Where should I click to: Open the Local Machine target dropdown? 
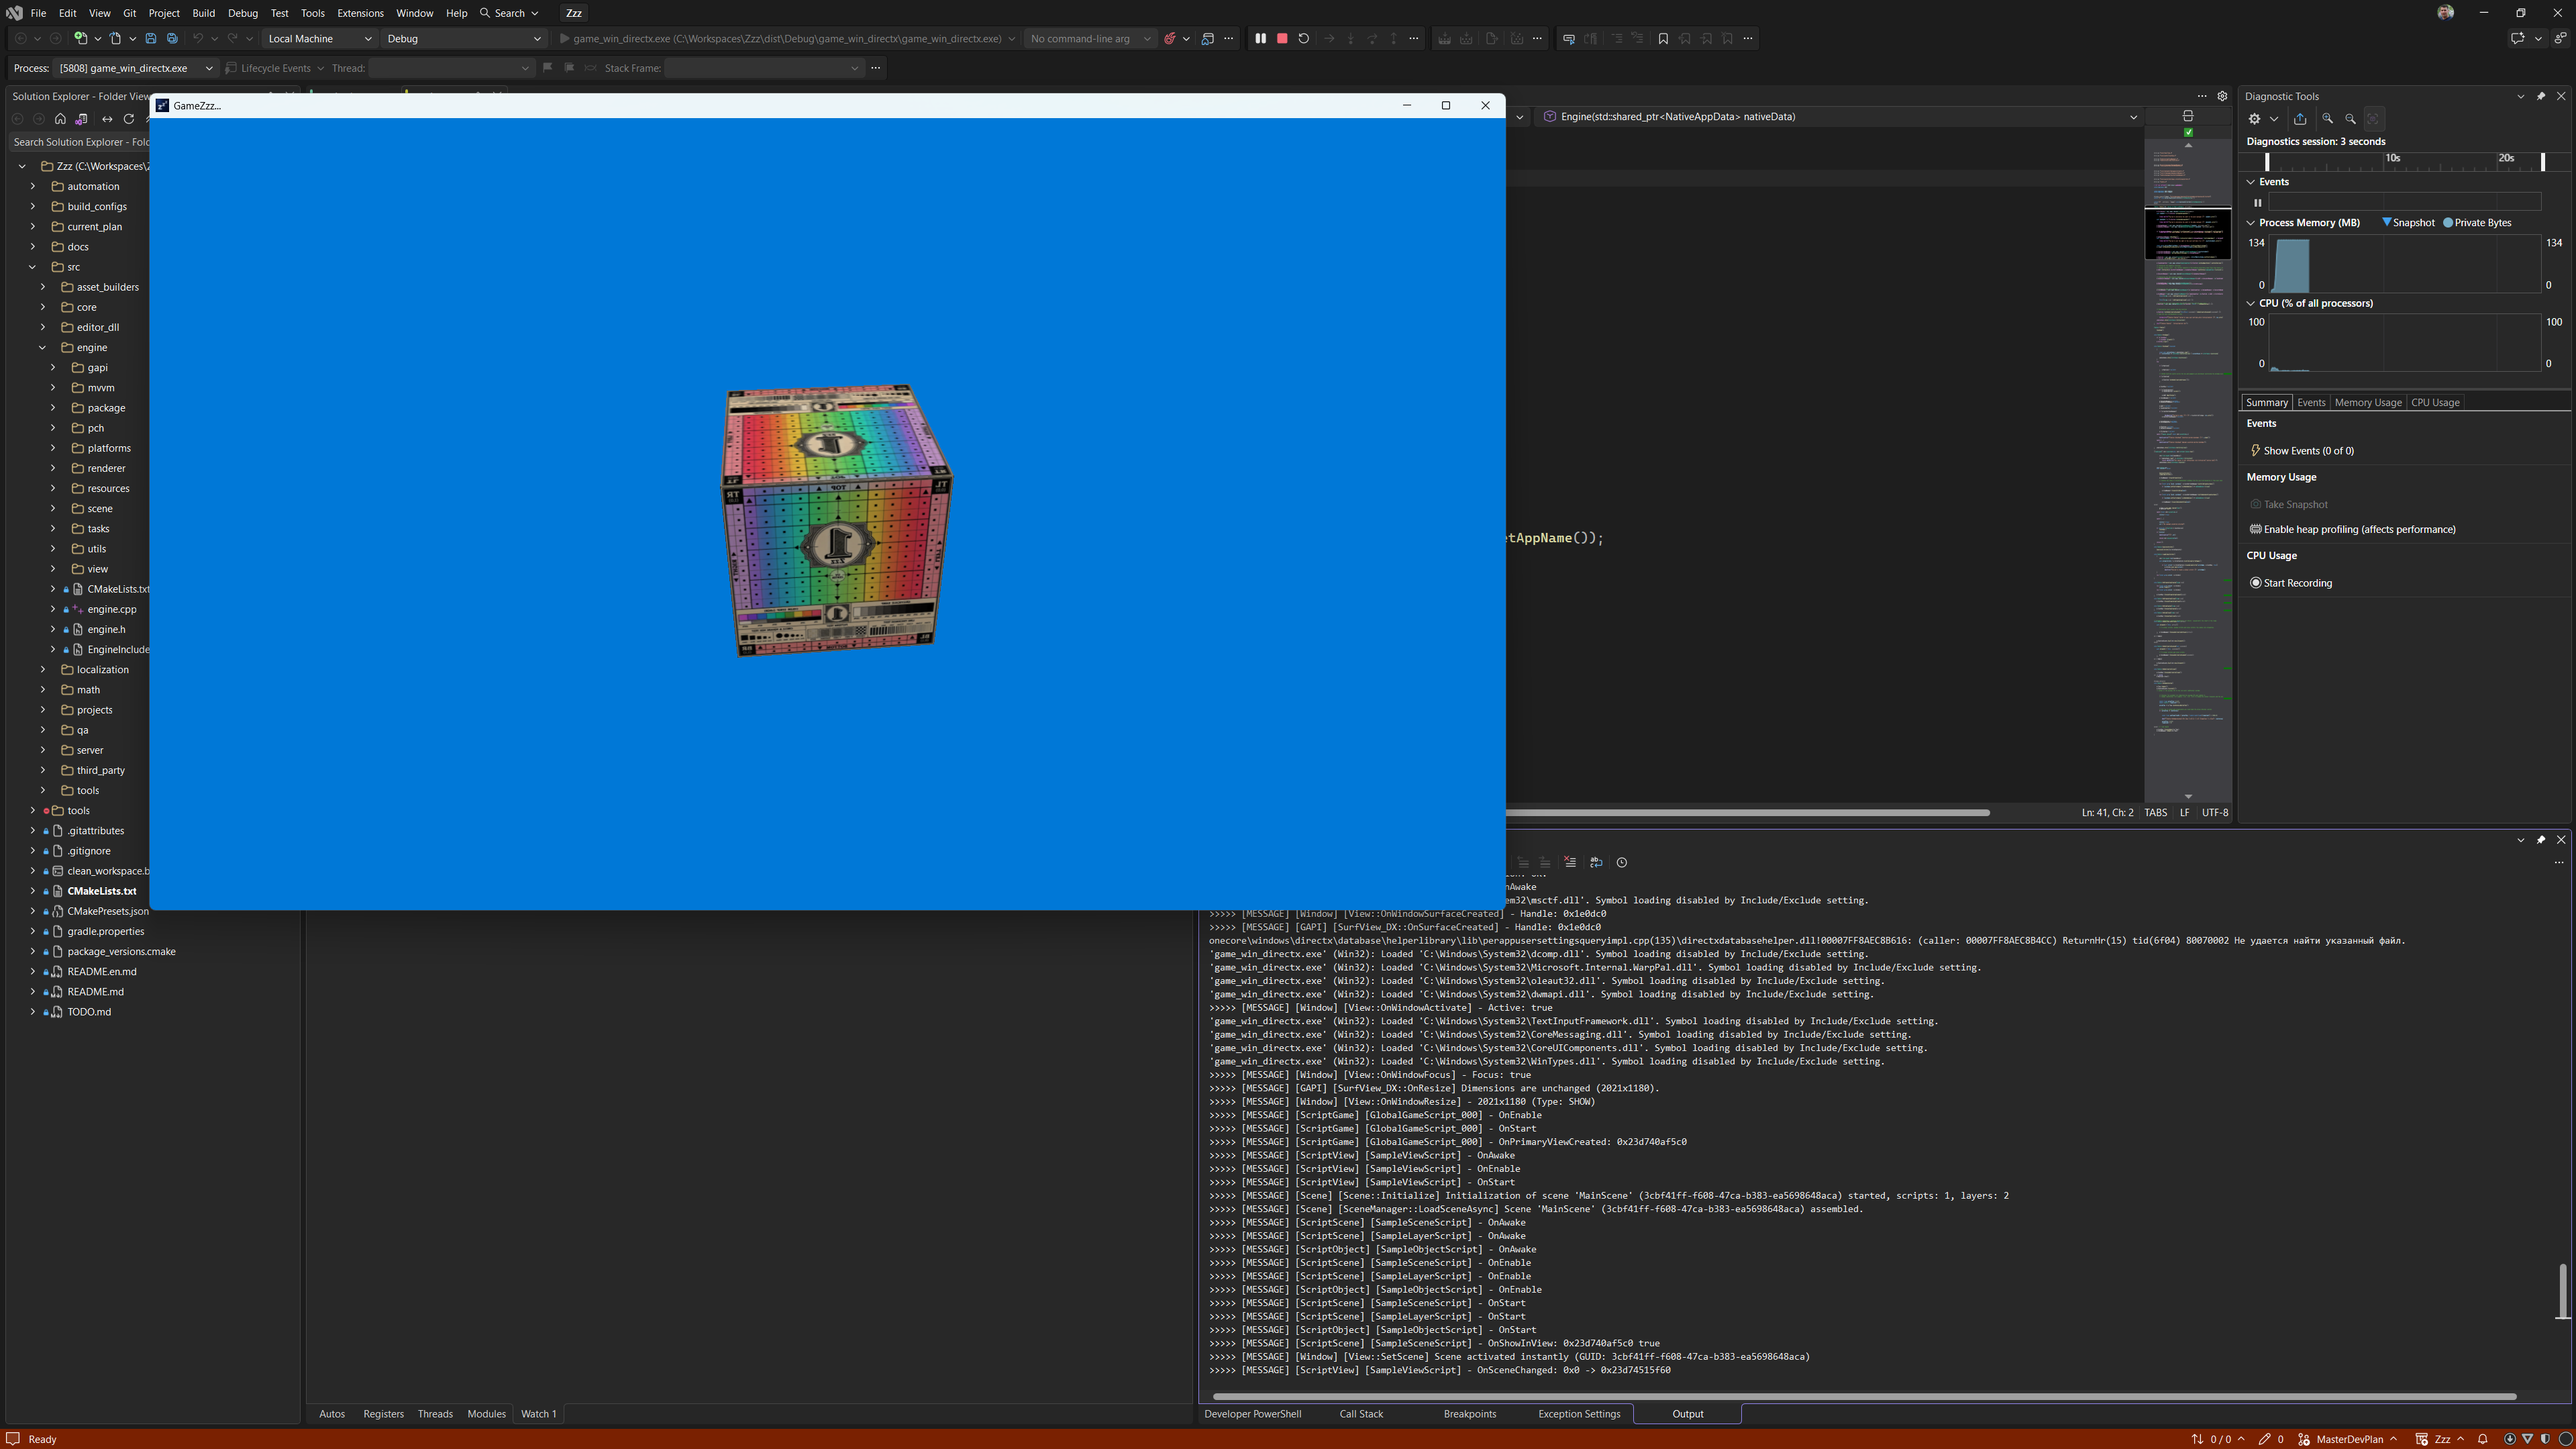[319, 38]
